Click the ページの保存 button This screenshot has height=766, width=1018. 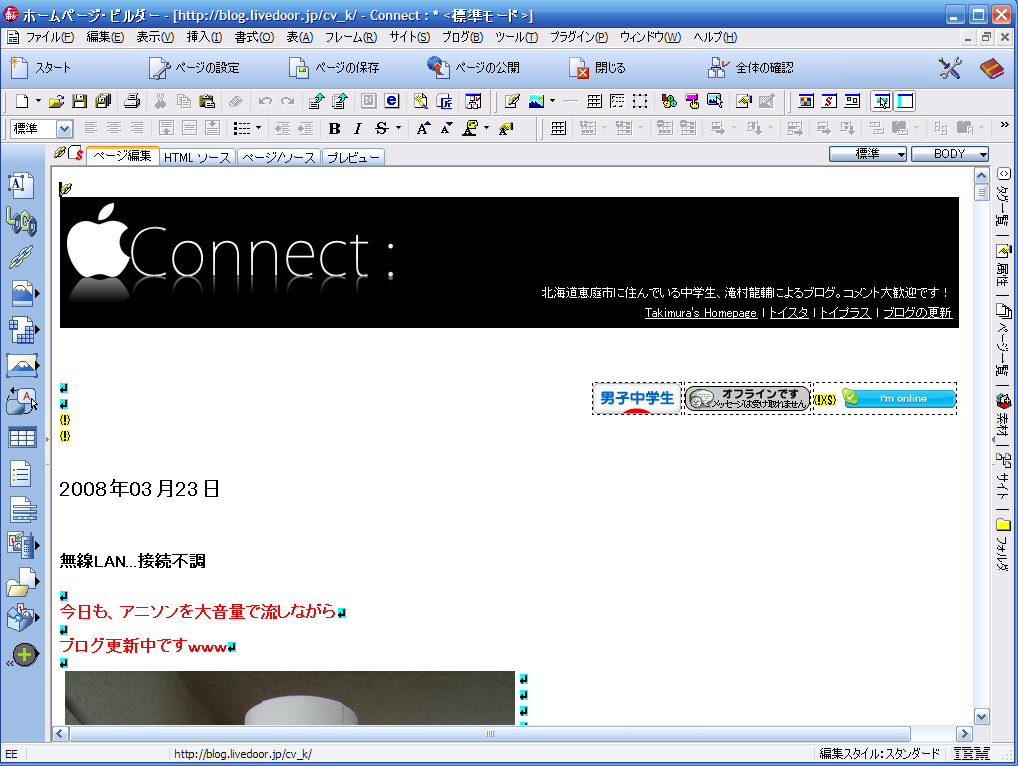(334, 68)
